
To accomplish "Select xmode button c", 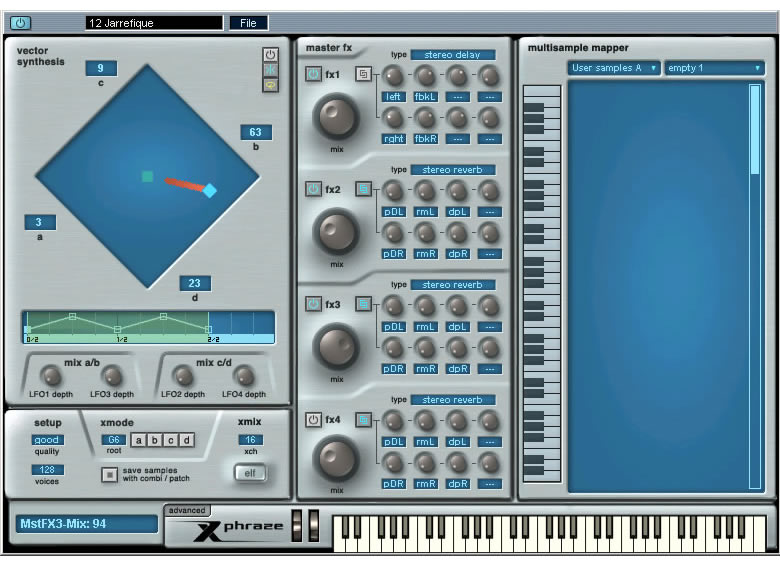I will pyautogui.click(x=171, y=440).
